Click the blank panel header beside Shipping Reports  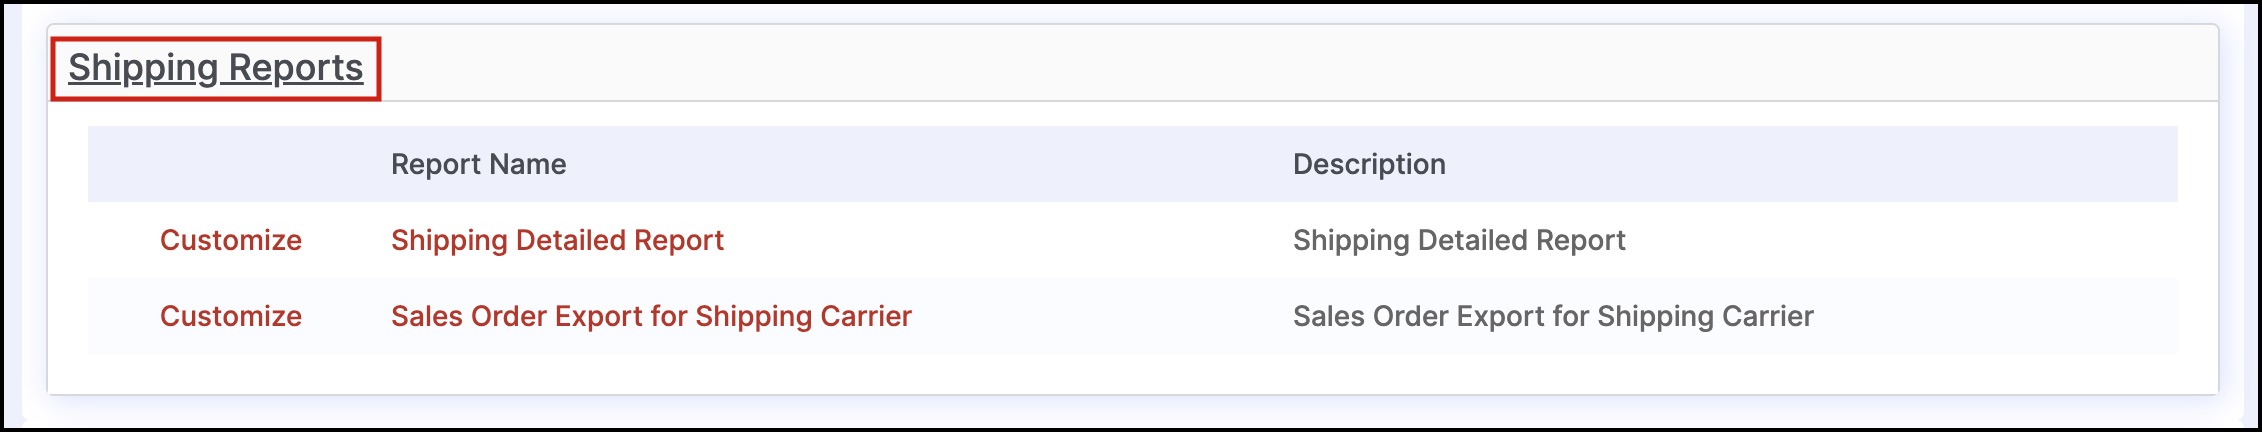coord(1298,64)
